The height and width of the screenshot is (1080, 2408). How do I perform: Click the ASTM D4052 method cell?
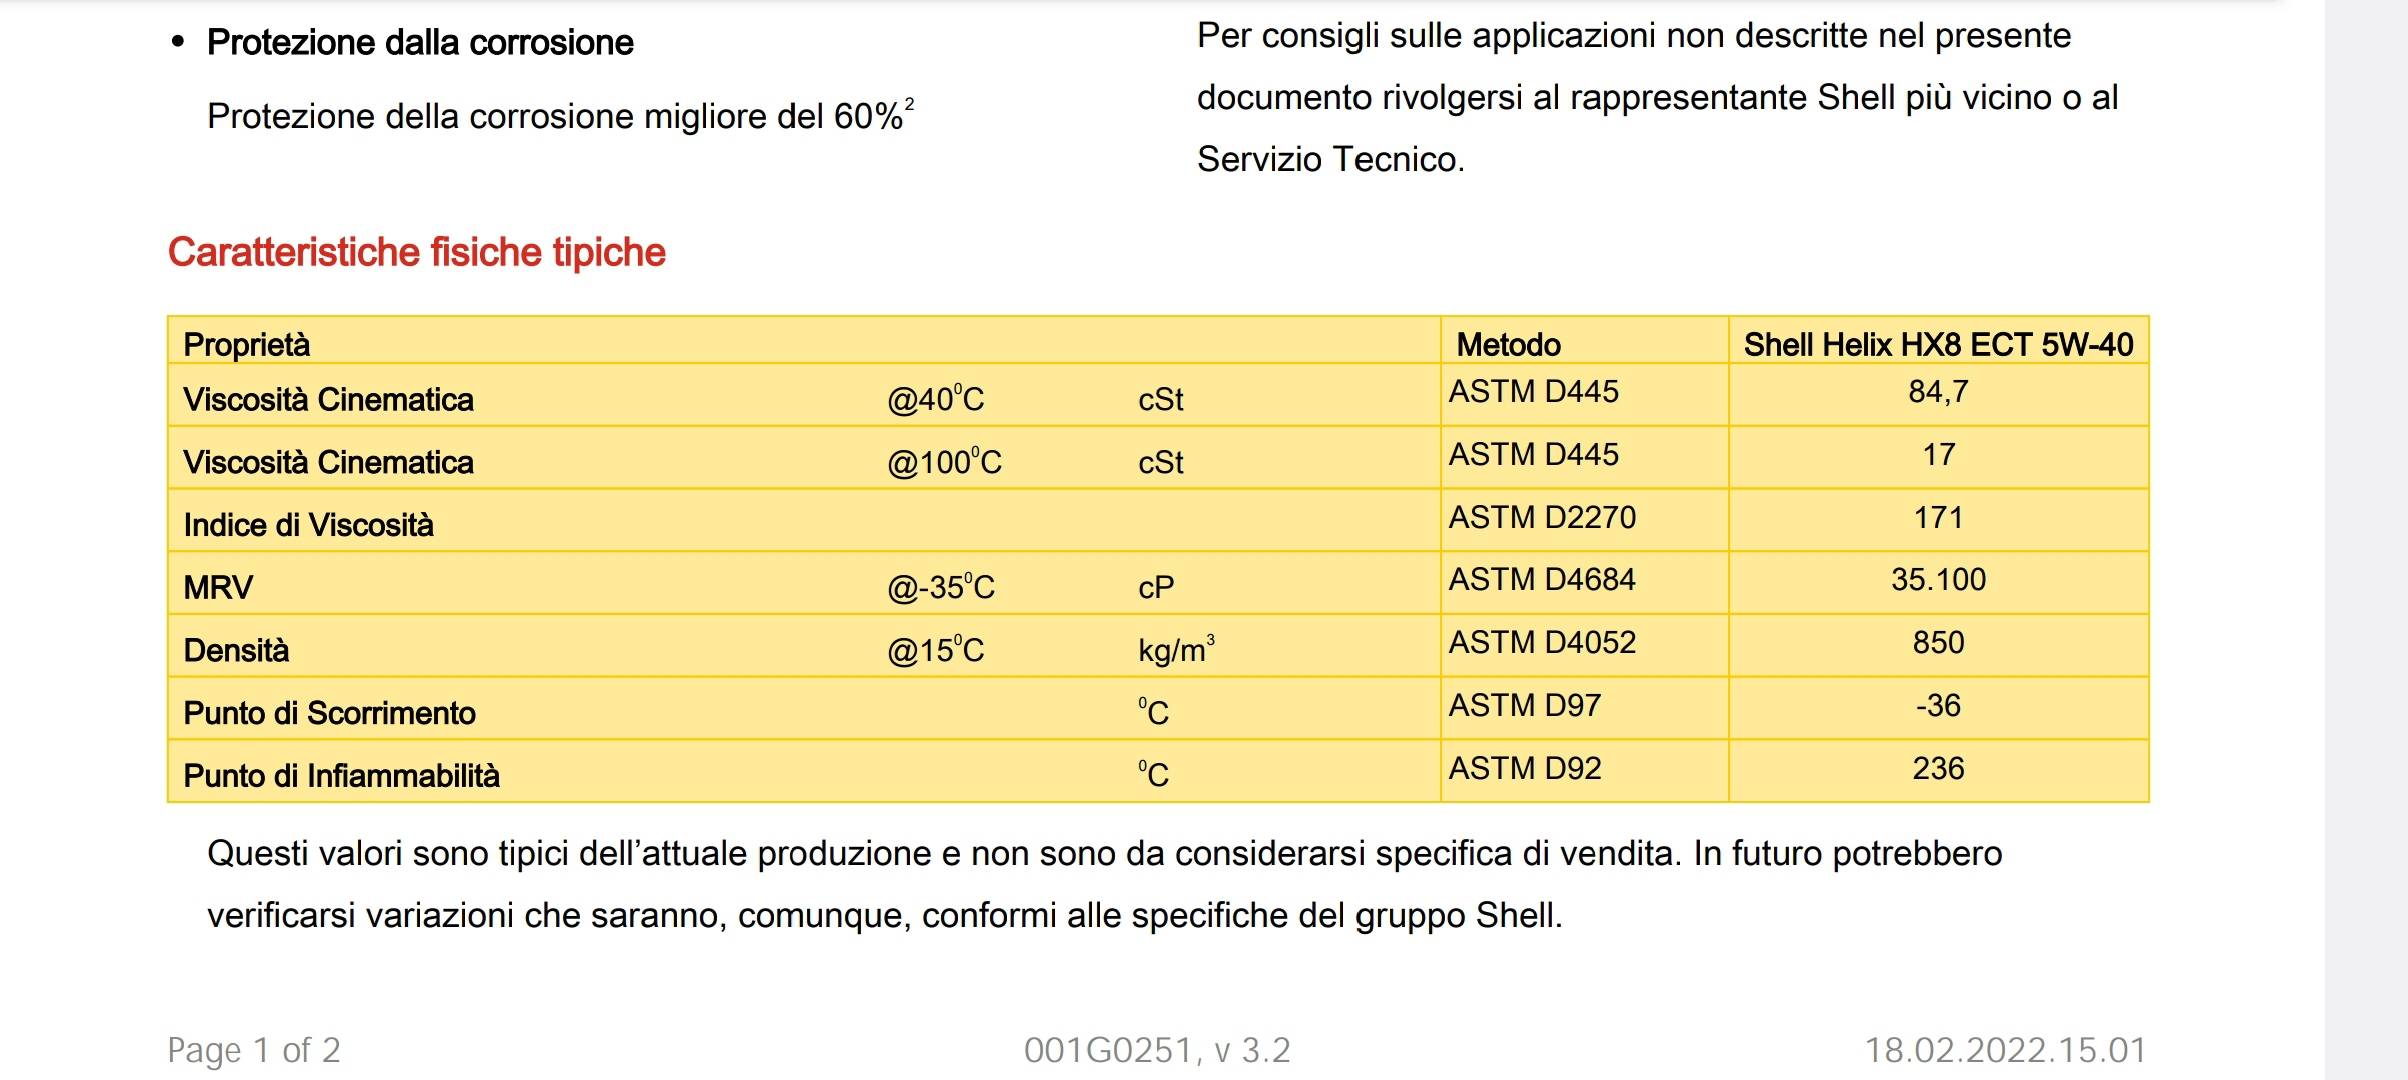(1542, 642)
